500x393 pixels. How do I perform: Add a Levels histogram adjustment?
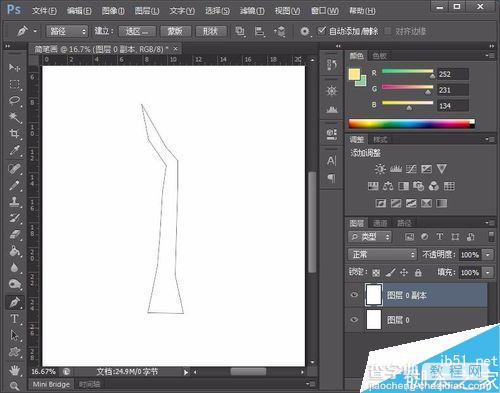[x=396, y=169]
